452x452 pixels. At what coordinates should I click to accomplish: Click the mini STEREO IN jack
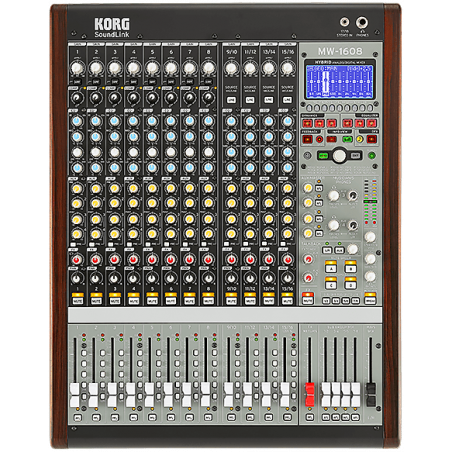[345, 22]
